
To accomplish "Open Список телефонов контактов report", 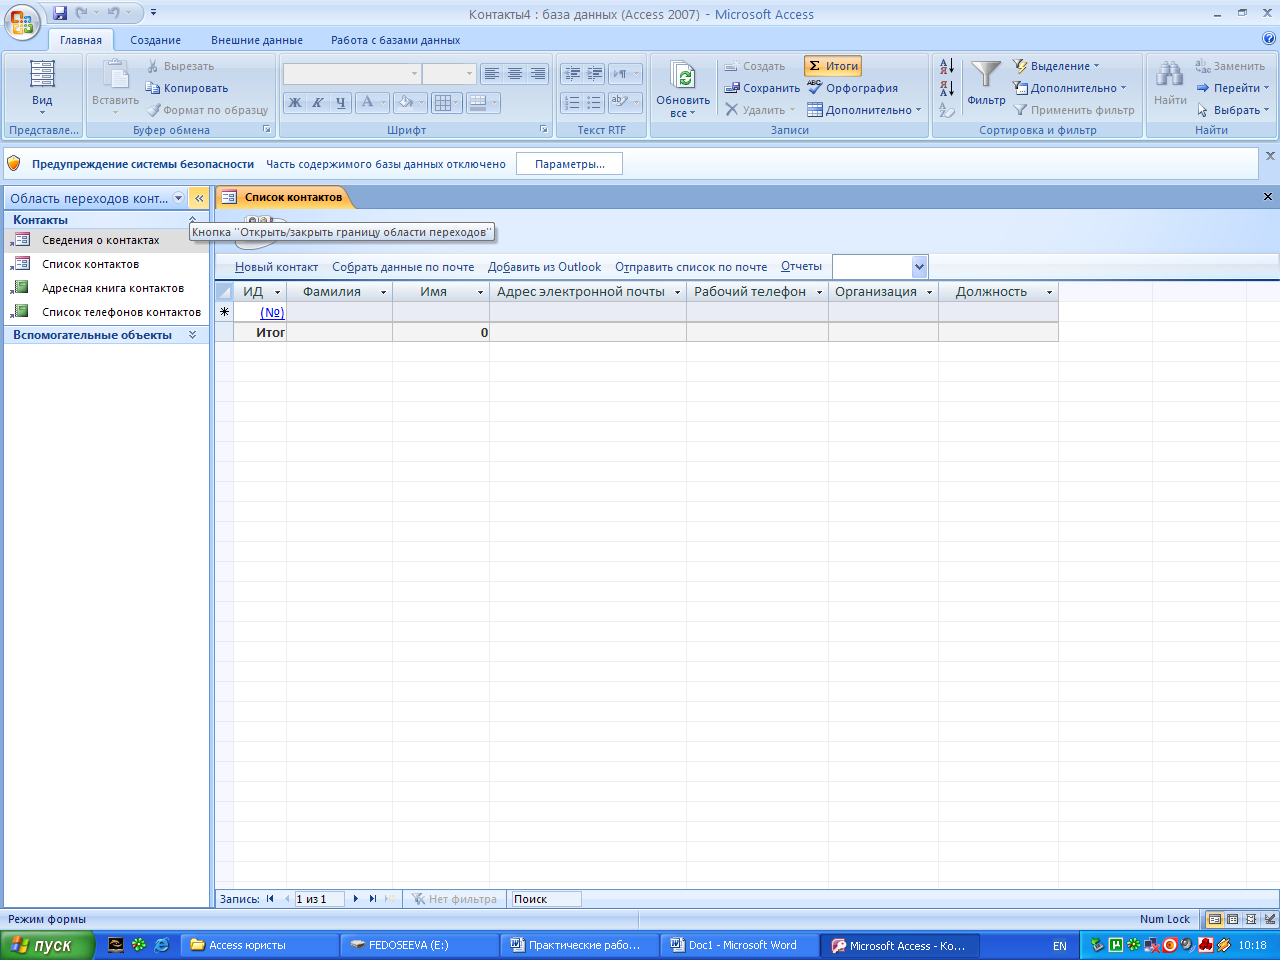I will pos(121,312).
